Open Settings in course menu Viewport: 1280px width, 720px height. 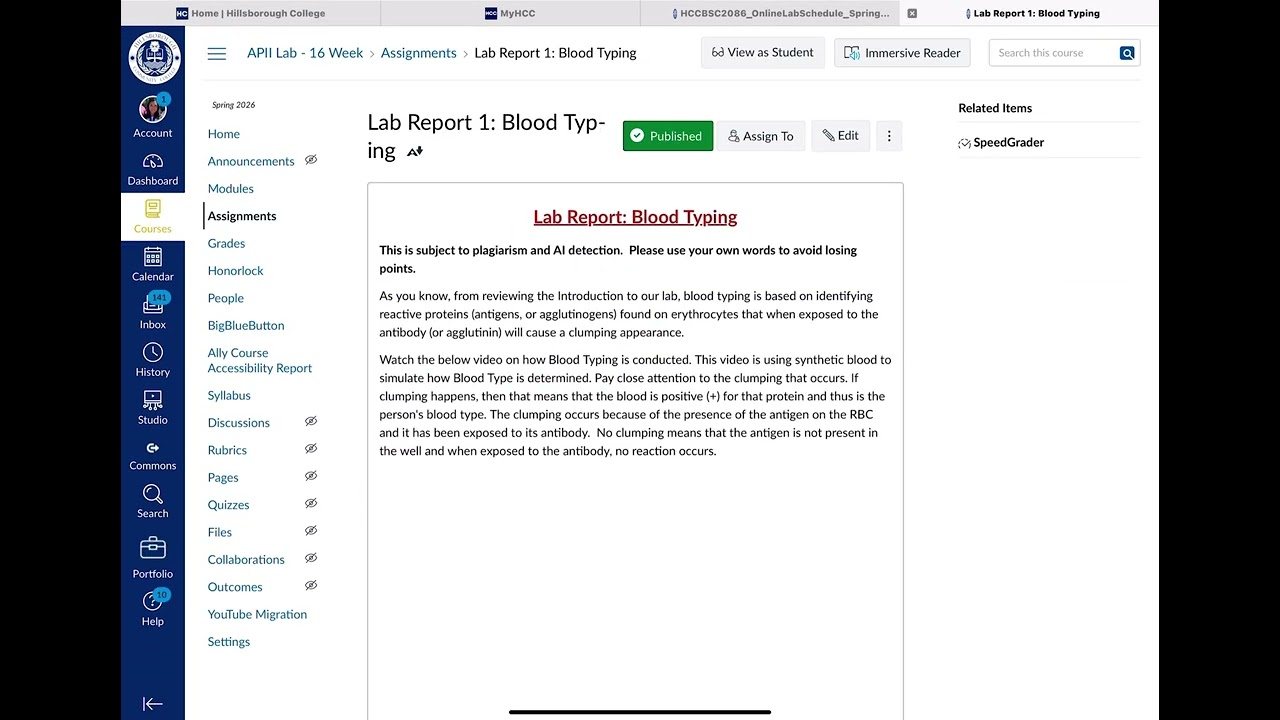[229, 642]
